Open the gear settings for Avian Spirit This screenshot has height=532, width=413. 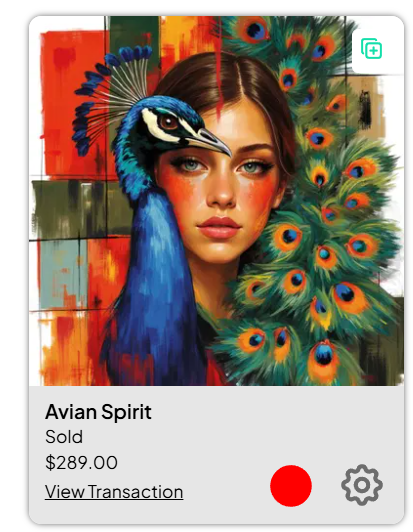click(x=362, y=485)
